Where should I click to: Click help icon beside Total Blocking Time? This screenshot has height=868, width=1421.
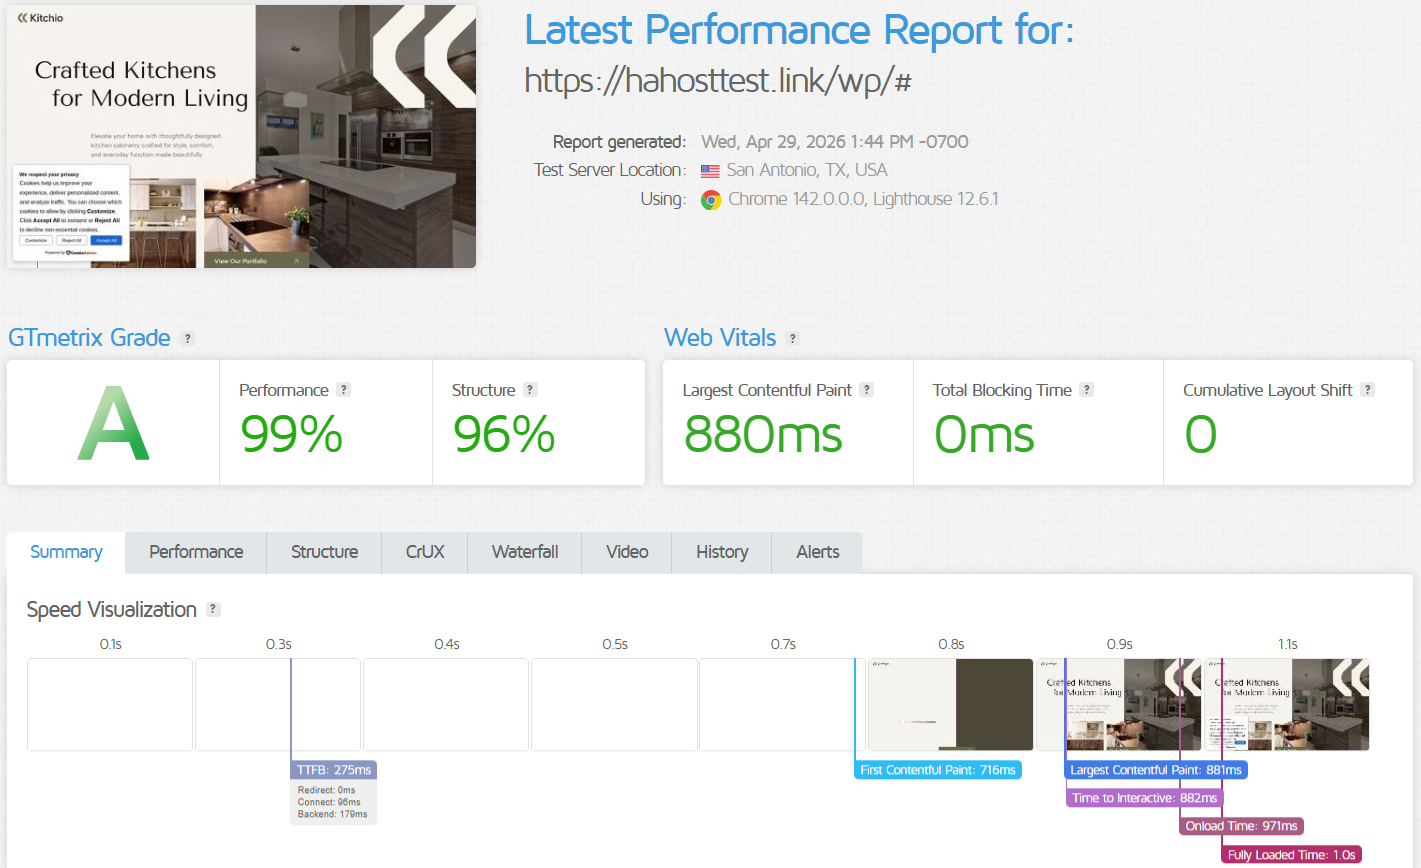[x=1087, y=390]
